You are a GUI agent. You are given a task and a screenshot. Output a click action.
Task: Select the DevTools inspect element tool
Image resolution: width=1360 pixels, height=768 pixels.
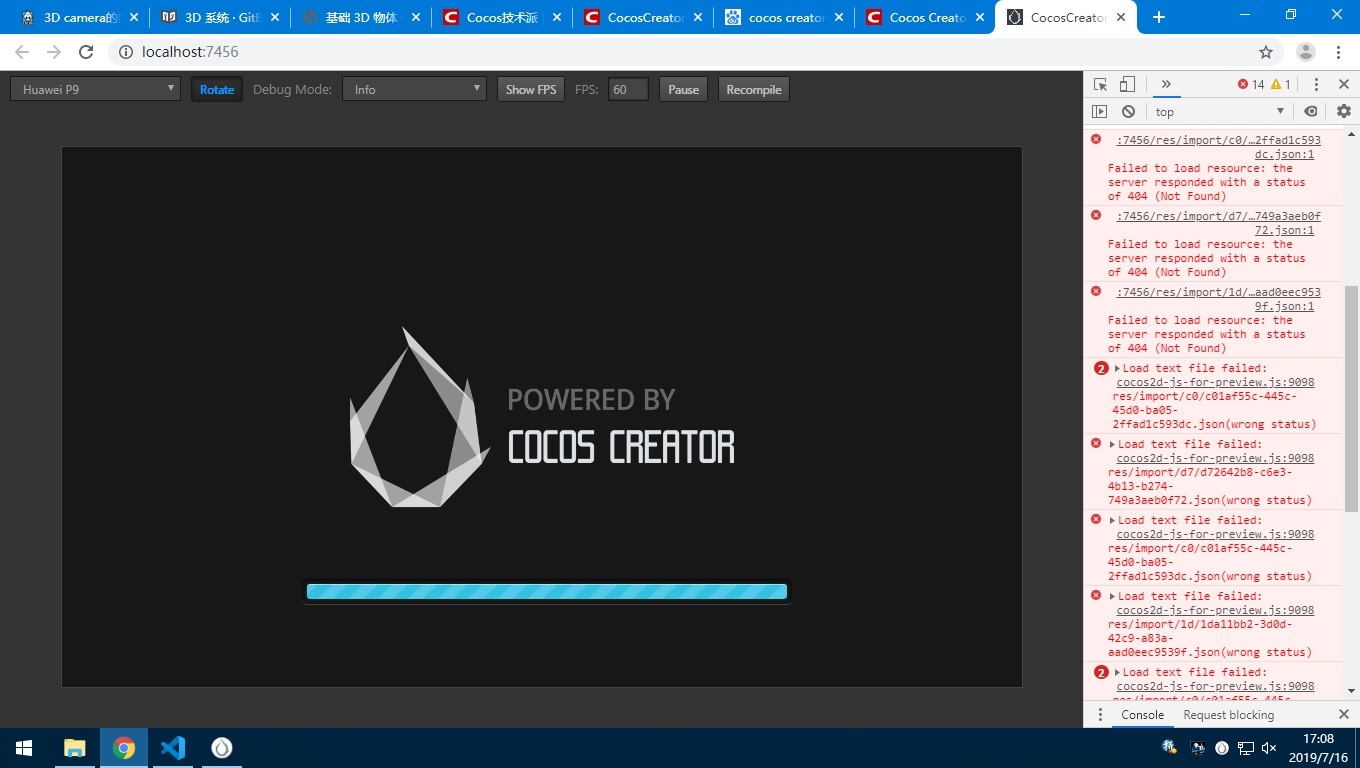pyautogui.click(x=1100, y=85)
